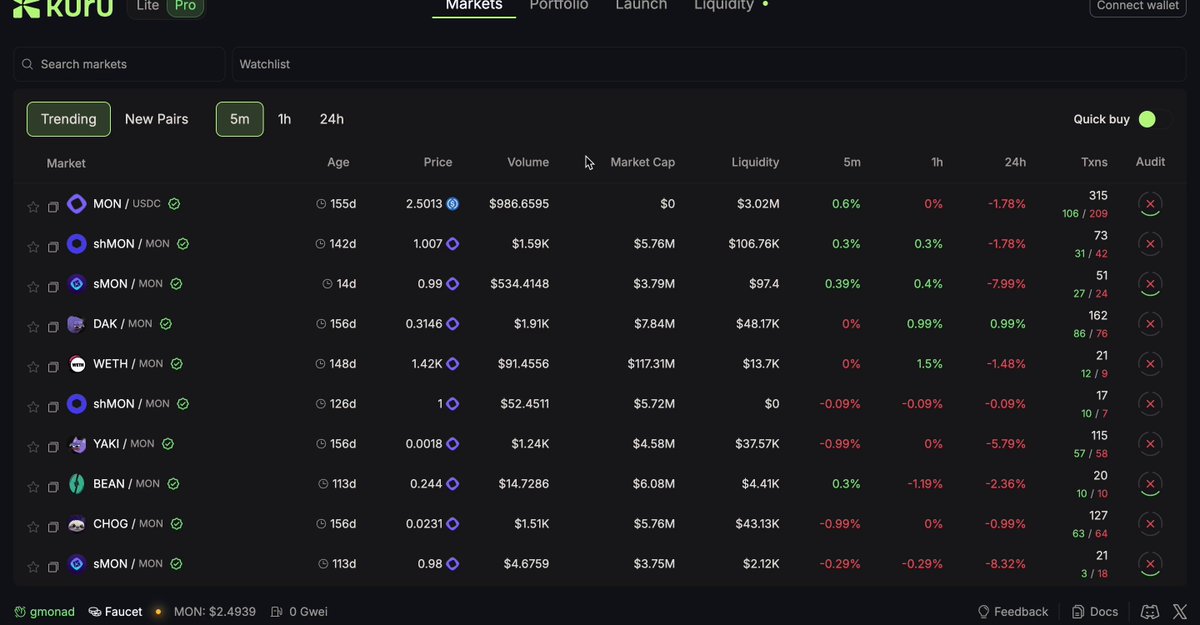This screenshot has width=1200, height=625.
Task: Sort by the Price column header
Action: [x=438, y=162]
